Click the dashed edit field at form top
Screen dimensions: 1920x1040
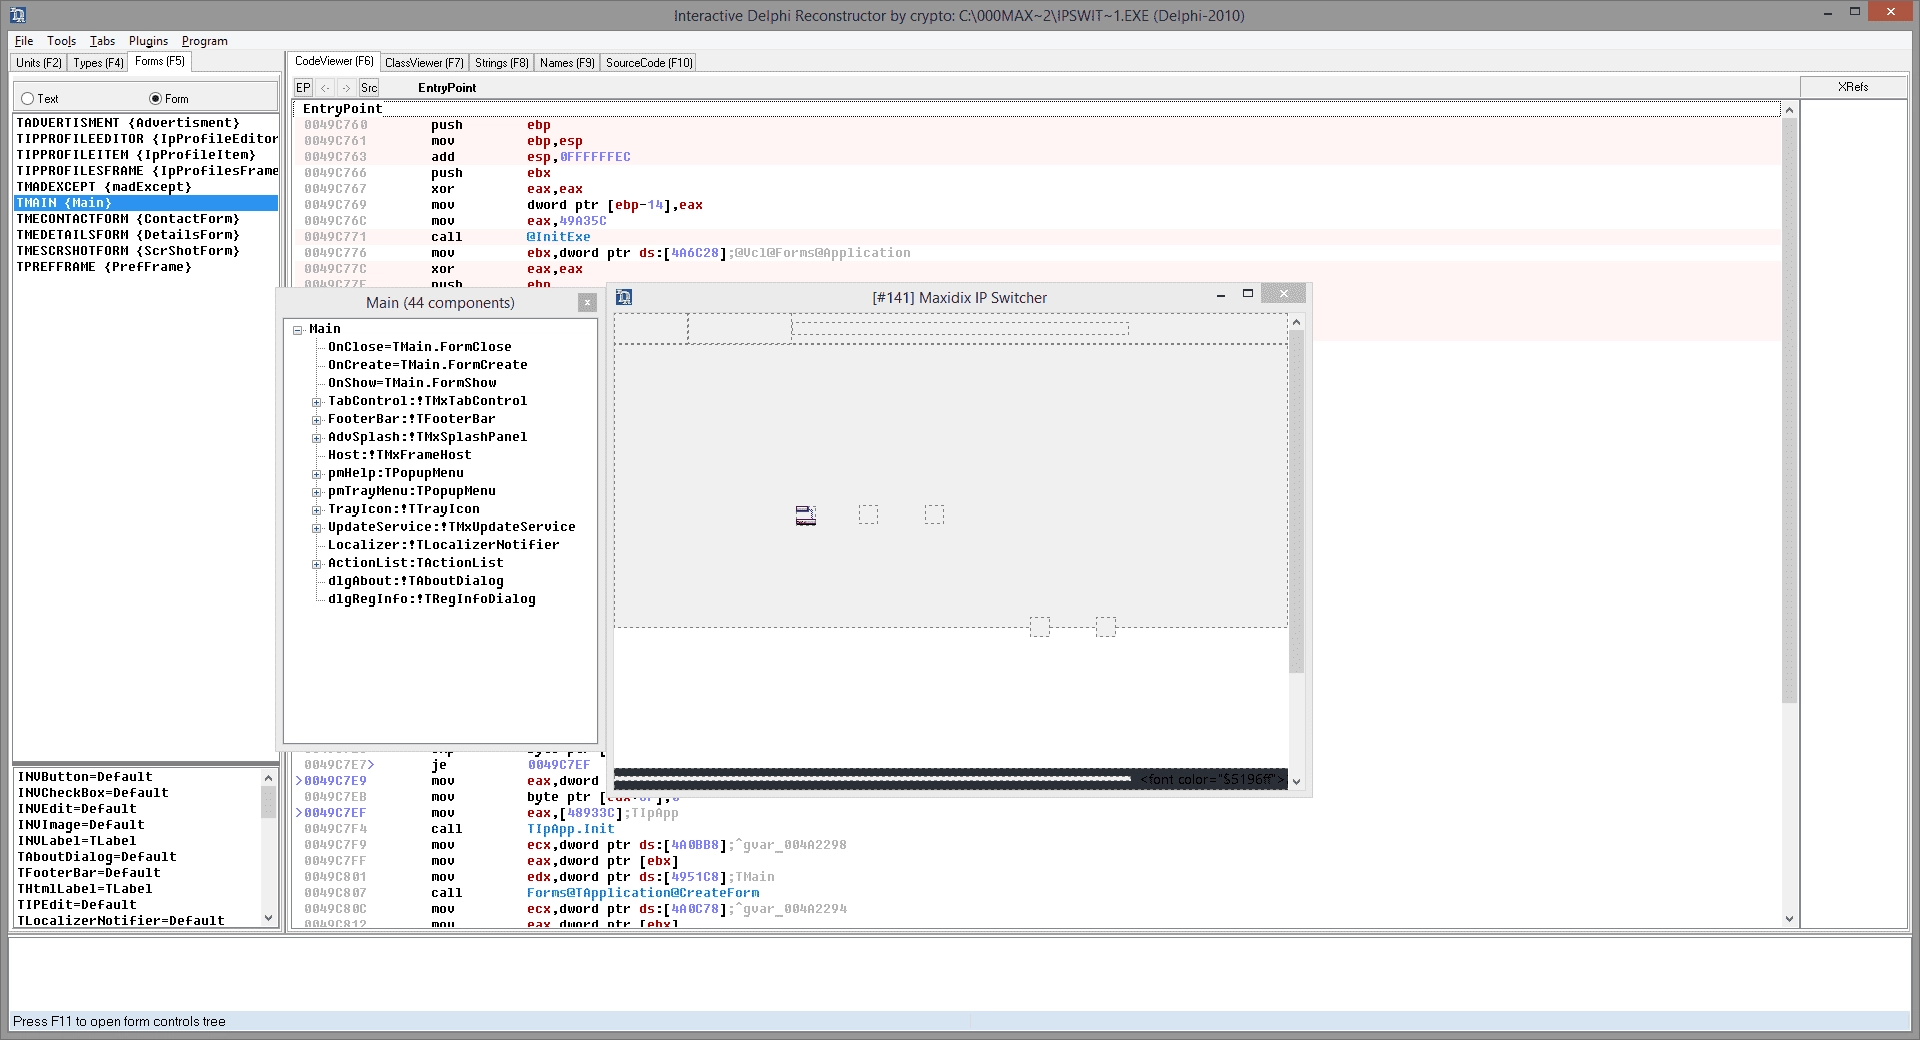pyautogui.click(x=960, y=328)
